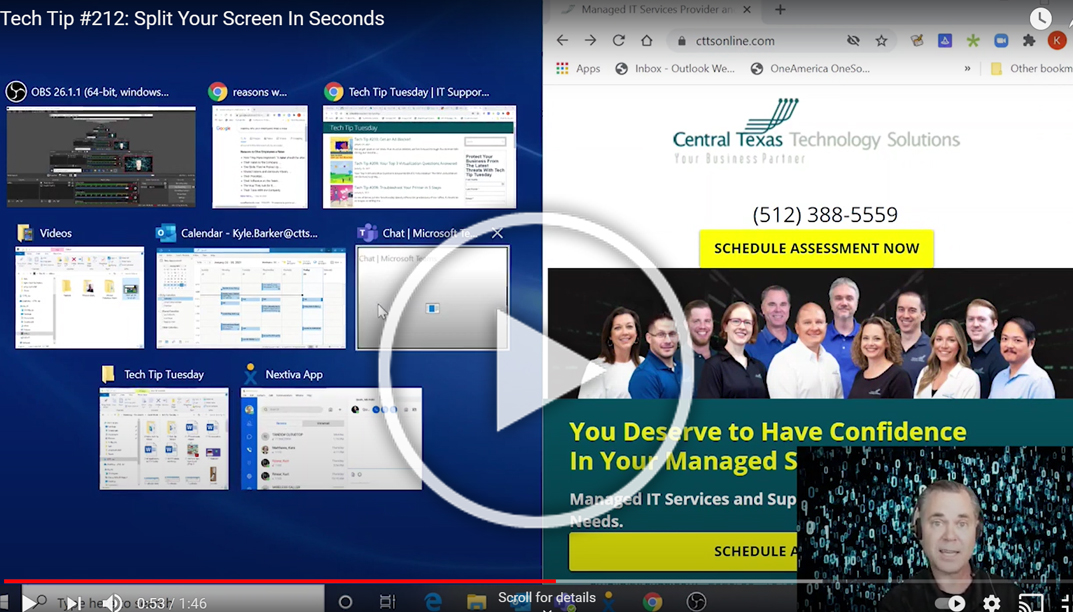Select the Outlook Calendar window thumbnail

(250, 298)
